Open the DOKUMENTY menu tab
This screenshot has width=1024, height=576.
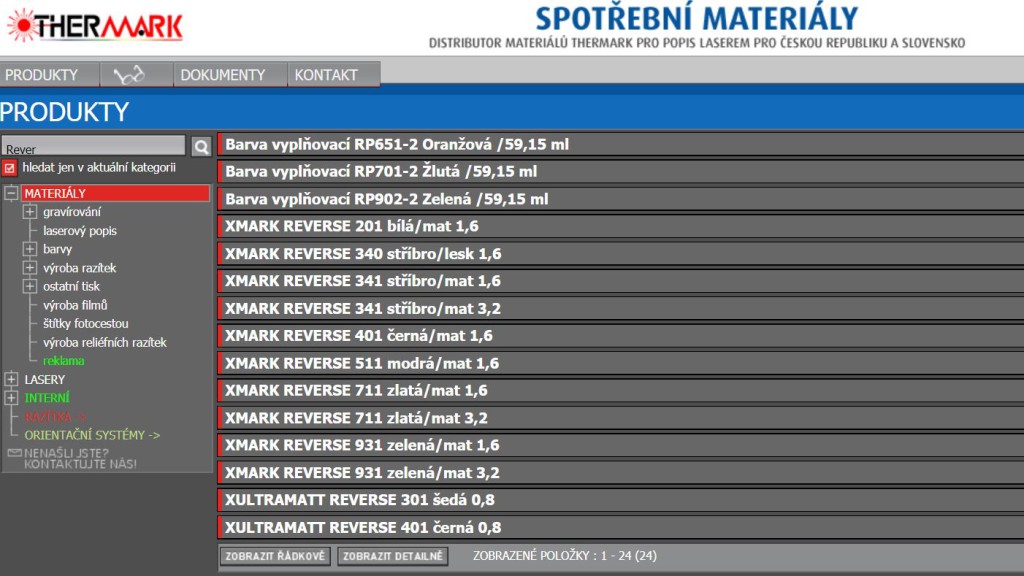pos(223,75)
